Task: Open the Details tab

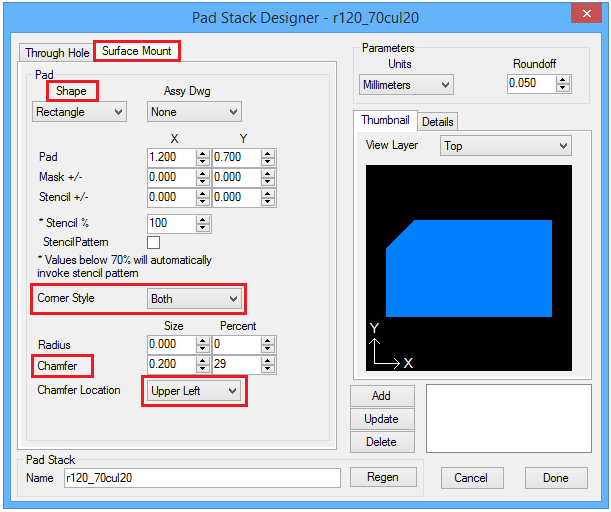Action: tap(437, 122)
